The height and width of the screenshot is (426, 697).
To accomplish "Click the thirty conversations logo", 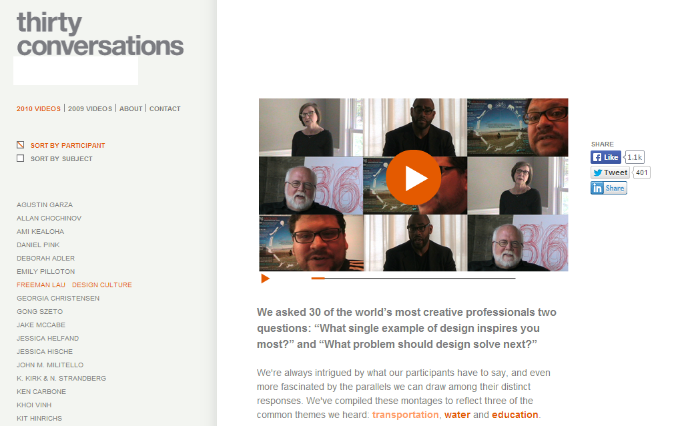I will [100, 34].
